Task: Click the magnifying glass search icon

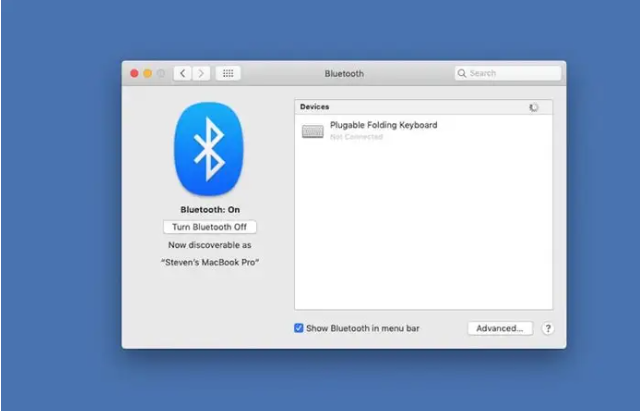Action: click(462, 73)
